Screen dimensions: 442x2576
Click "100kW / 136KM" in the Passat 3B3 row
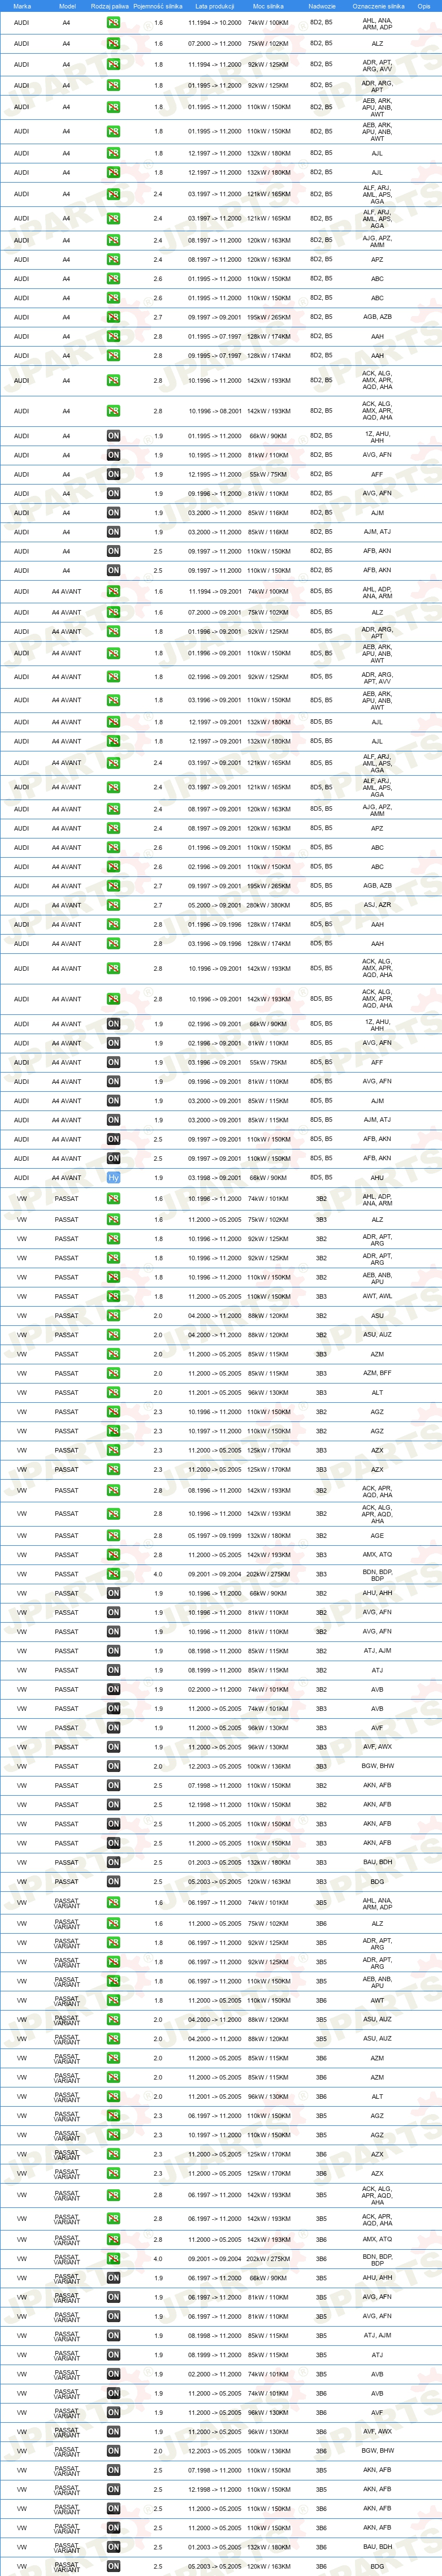coord(268,1766)
